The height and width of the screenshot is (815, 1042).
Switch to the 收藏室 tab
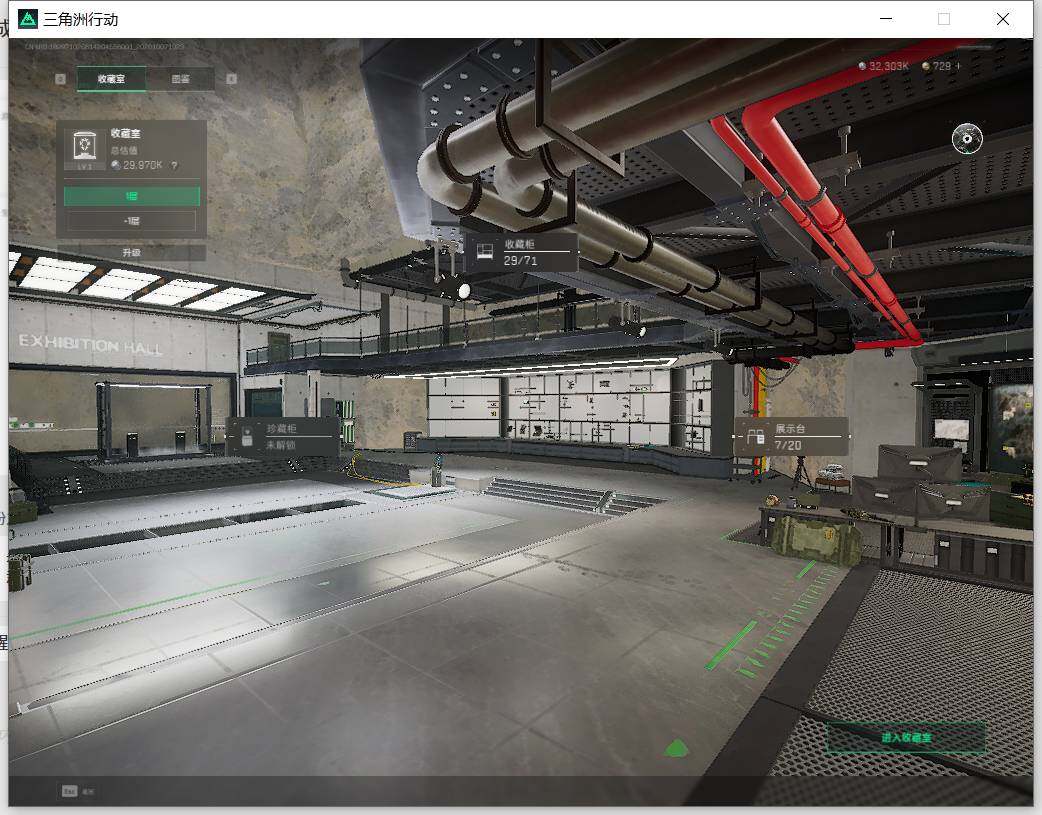112,78
